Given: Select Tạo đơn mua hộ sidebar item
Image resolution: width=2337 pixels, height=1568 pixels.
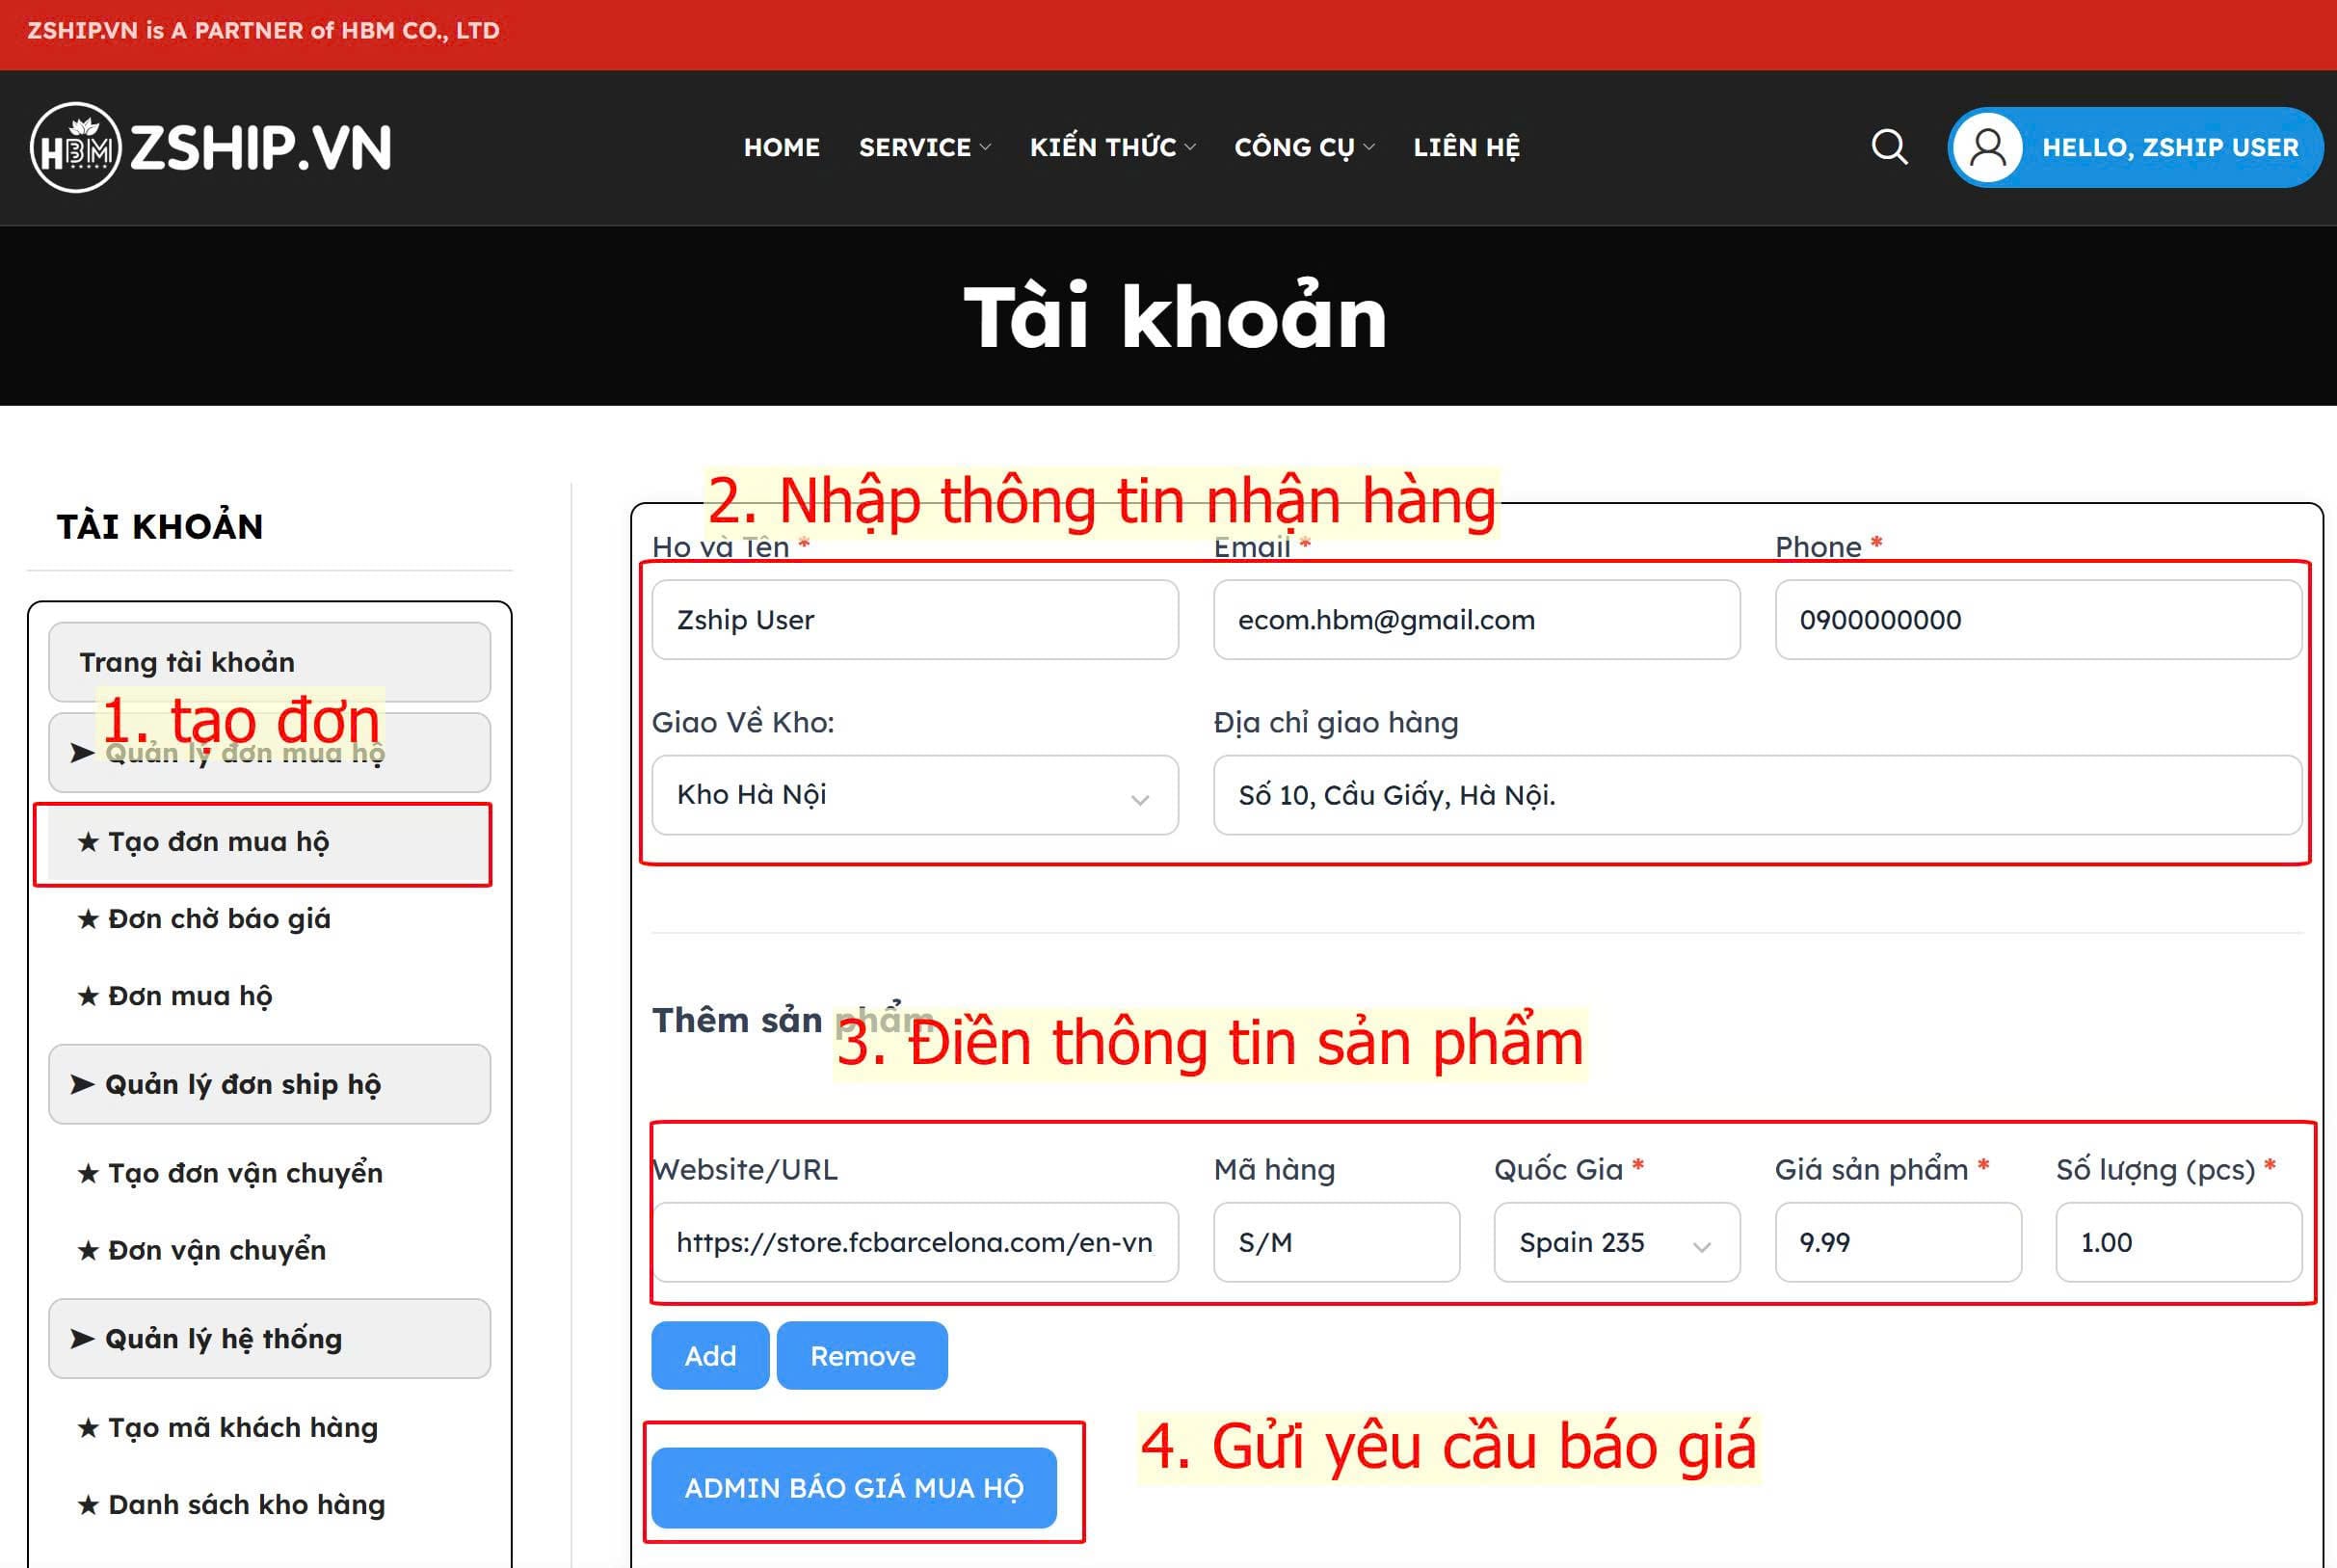Looking at the screenshot, I should (x=218, y=842).
